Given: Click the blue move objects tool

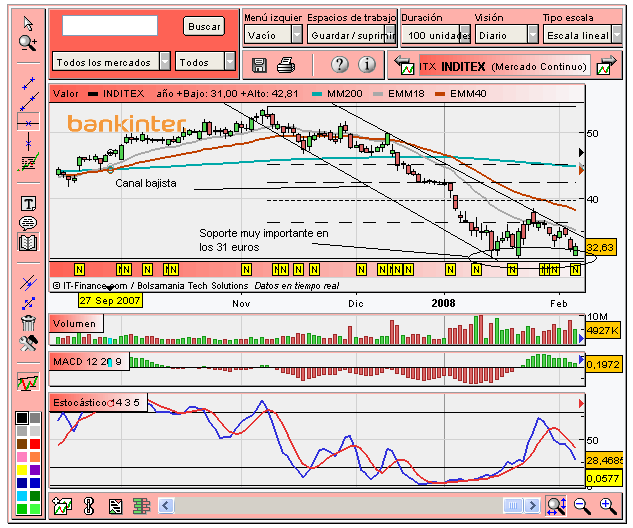Looking at the screenshot, I should tap(28, 303).
